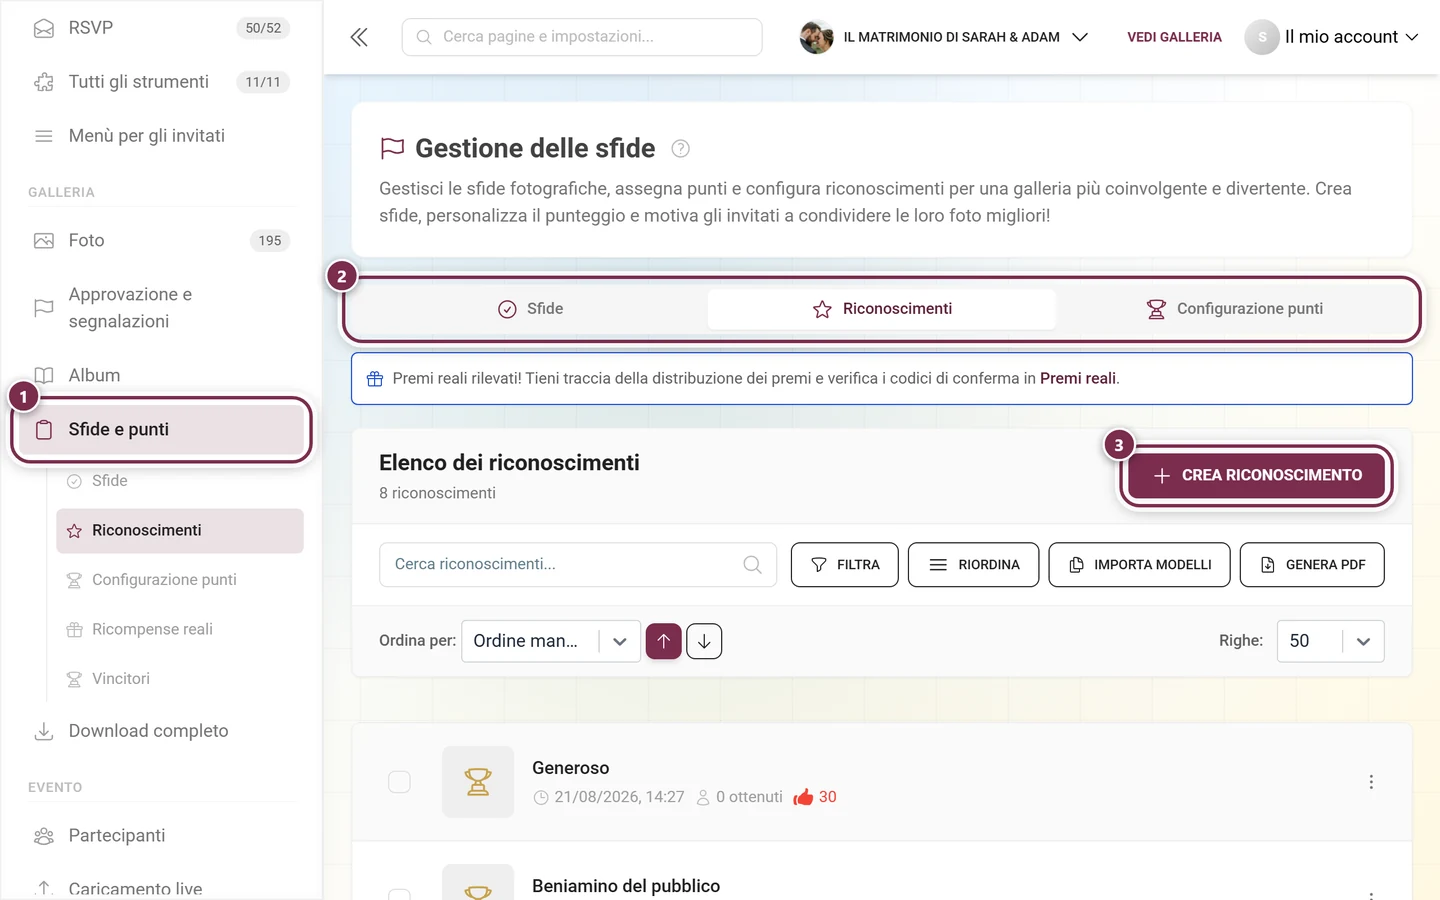Image resolution: width=1440 pixels, height=900 pixels.
Task: Switch to the Riconoscimenti tab
Action: pyautogui.click(x=882, y=309)
